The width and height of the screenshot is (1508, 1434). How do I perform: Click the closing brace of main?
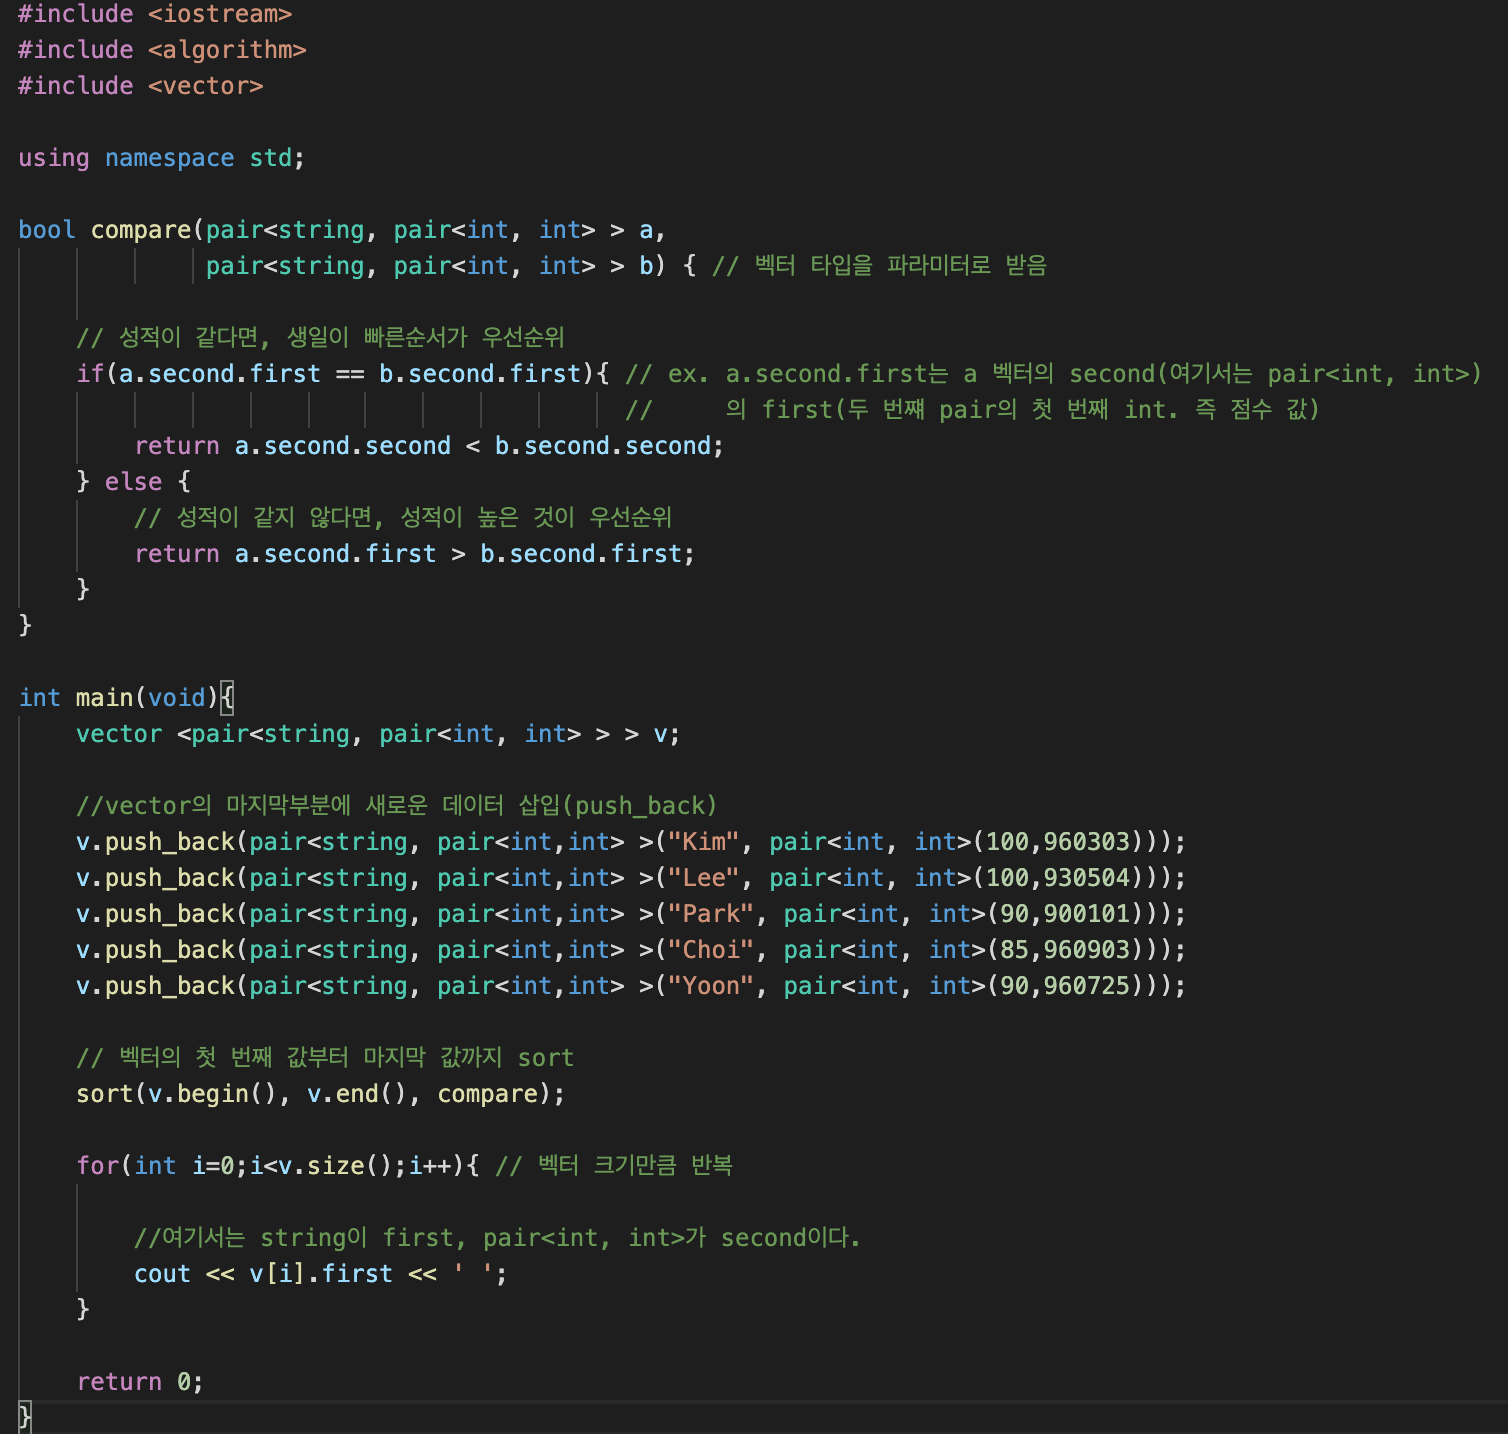point(23,1417)
